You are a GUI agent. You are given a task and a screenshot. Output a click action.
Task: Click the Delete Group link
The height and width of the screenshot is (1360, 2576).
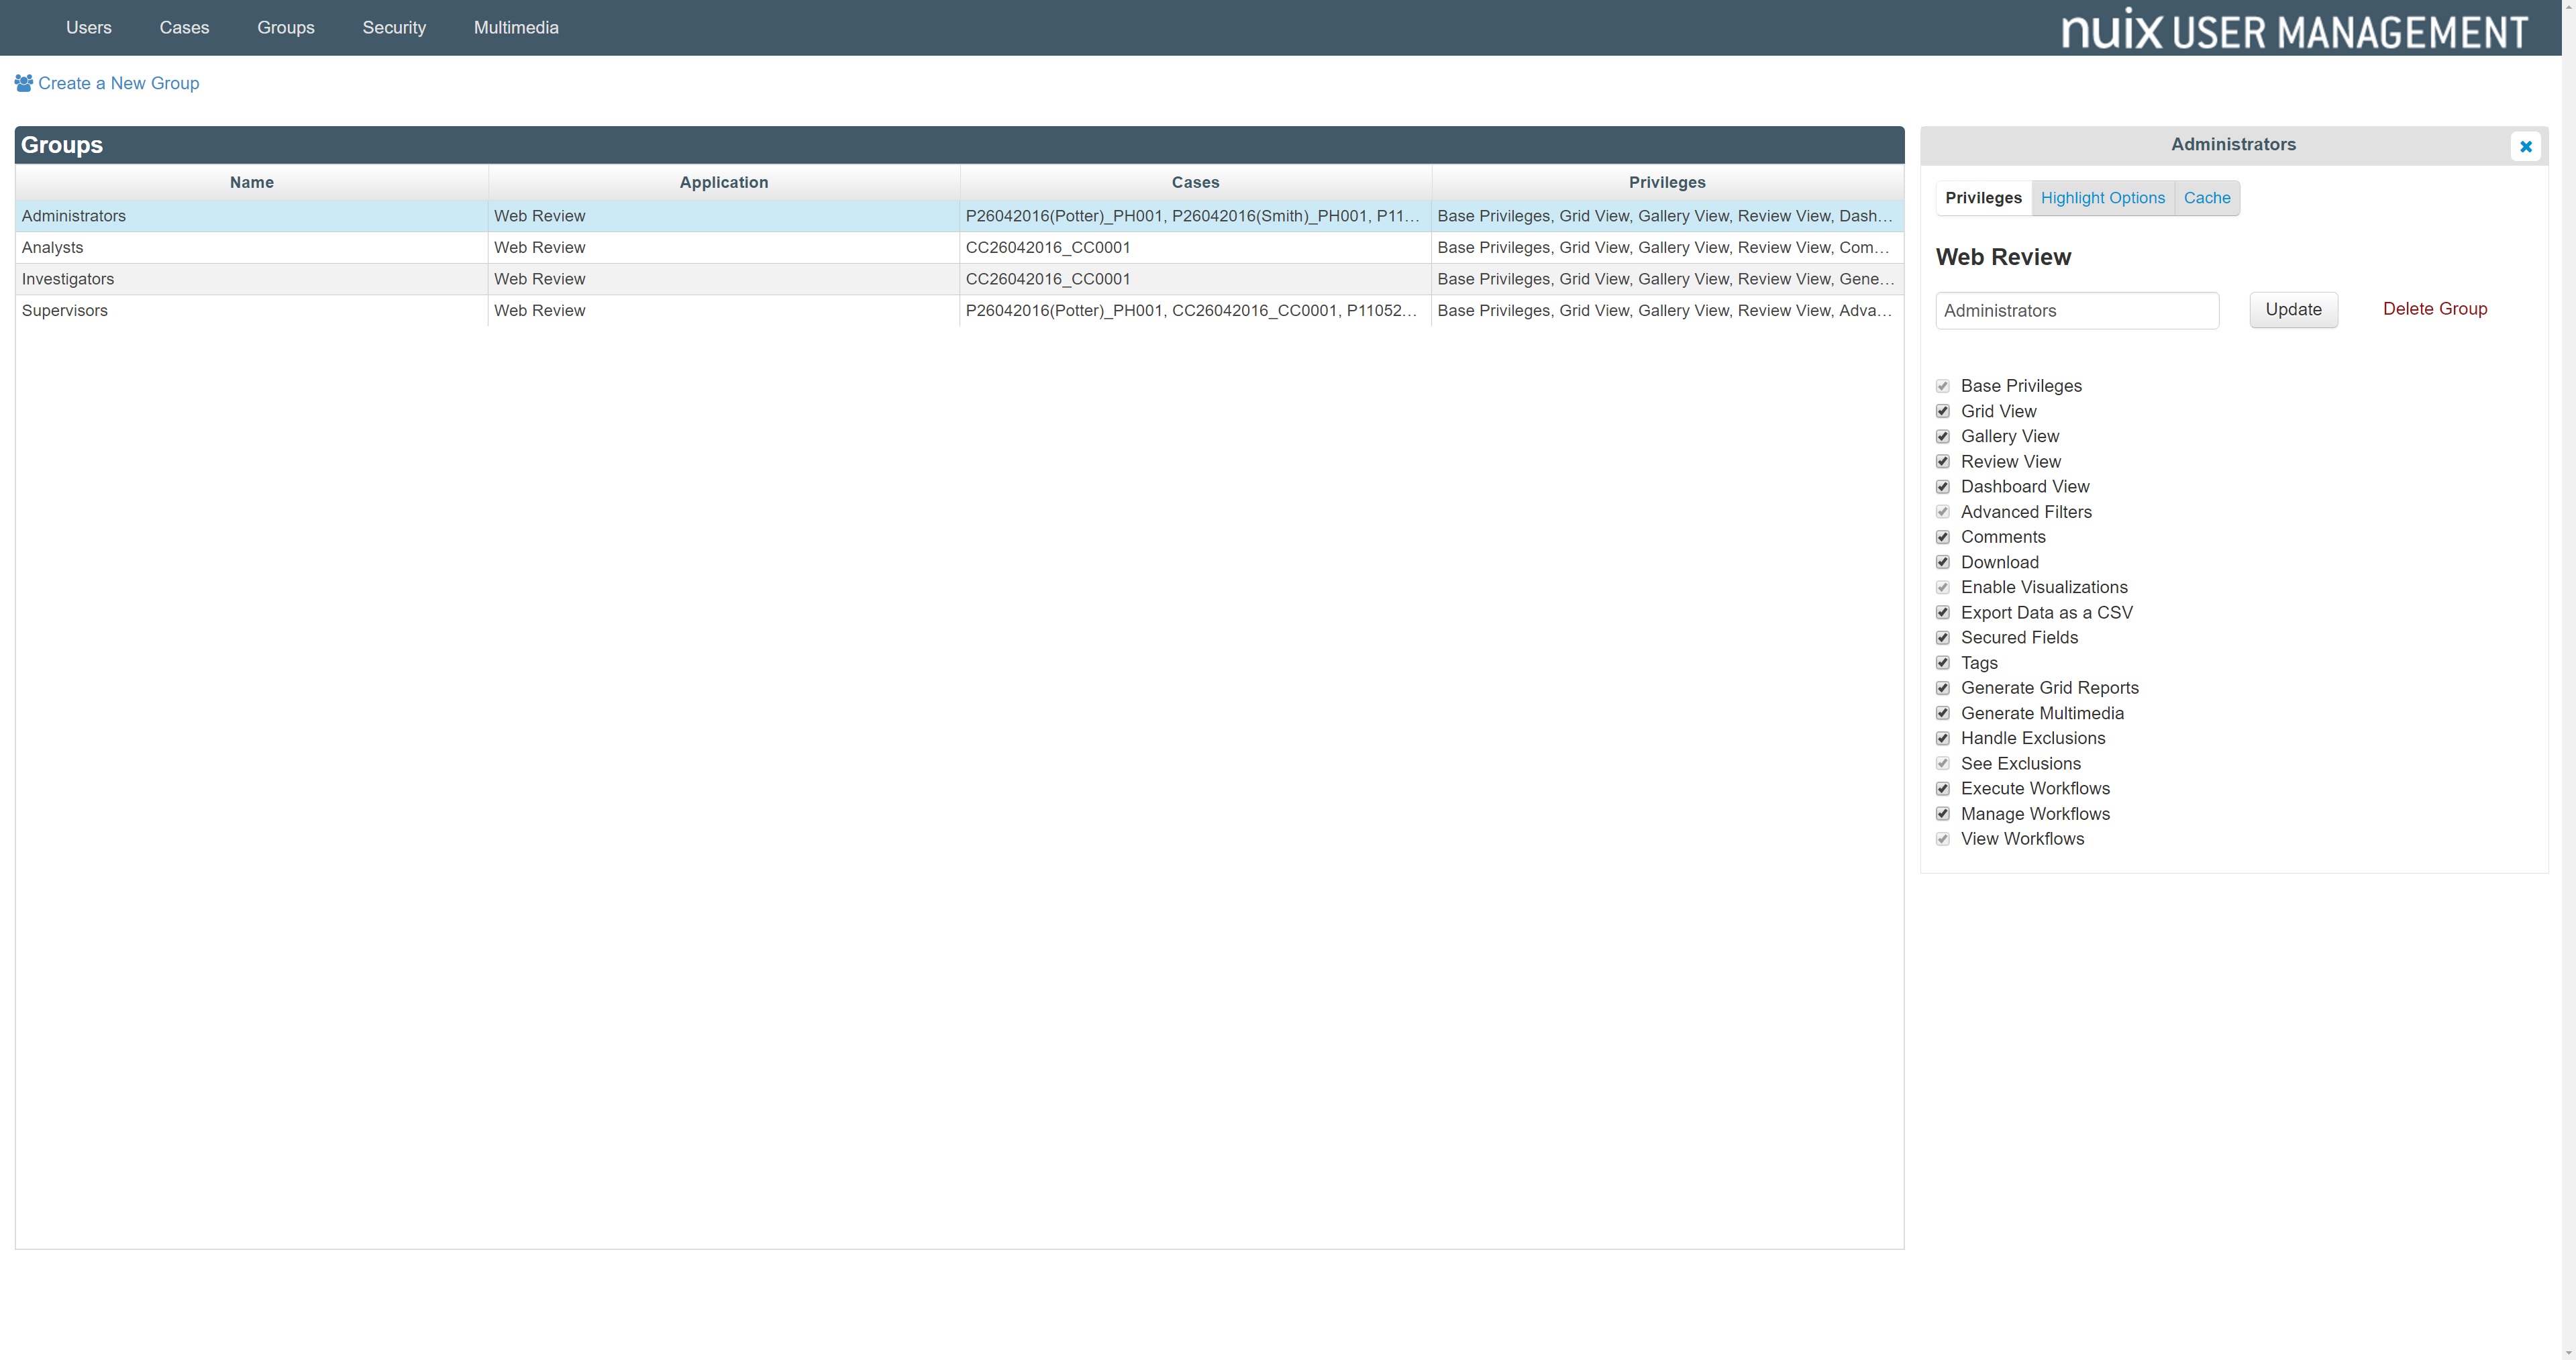click(x=2435, y=309)
